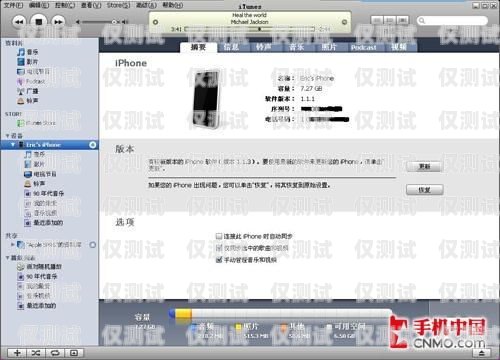Click the capacity usage bar
This screenshot has height=360, width=500.
[280, 314]
